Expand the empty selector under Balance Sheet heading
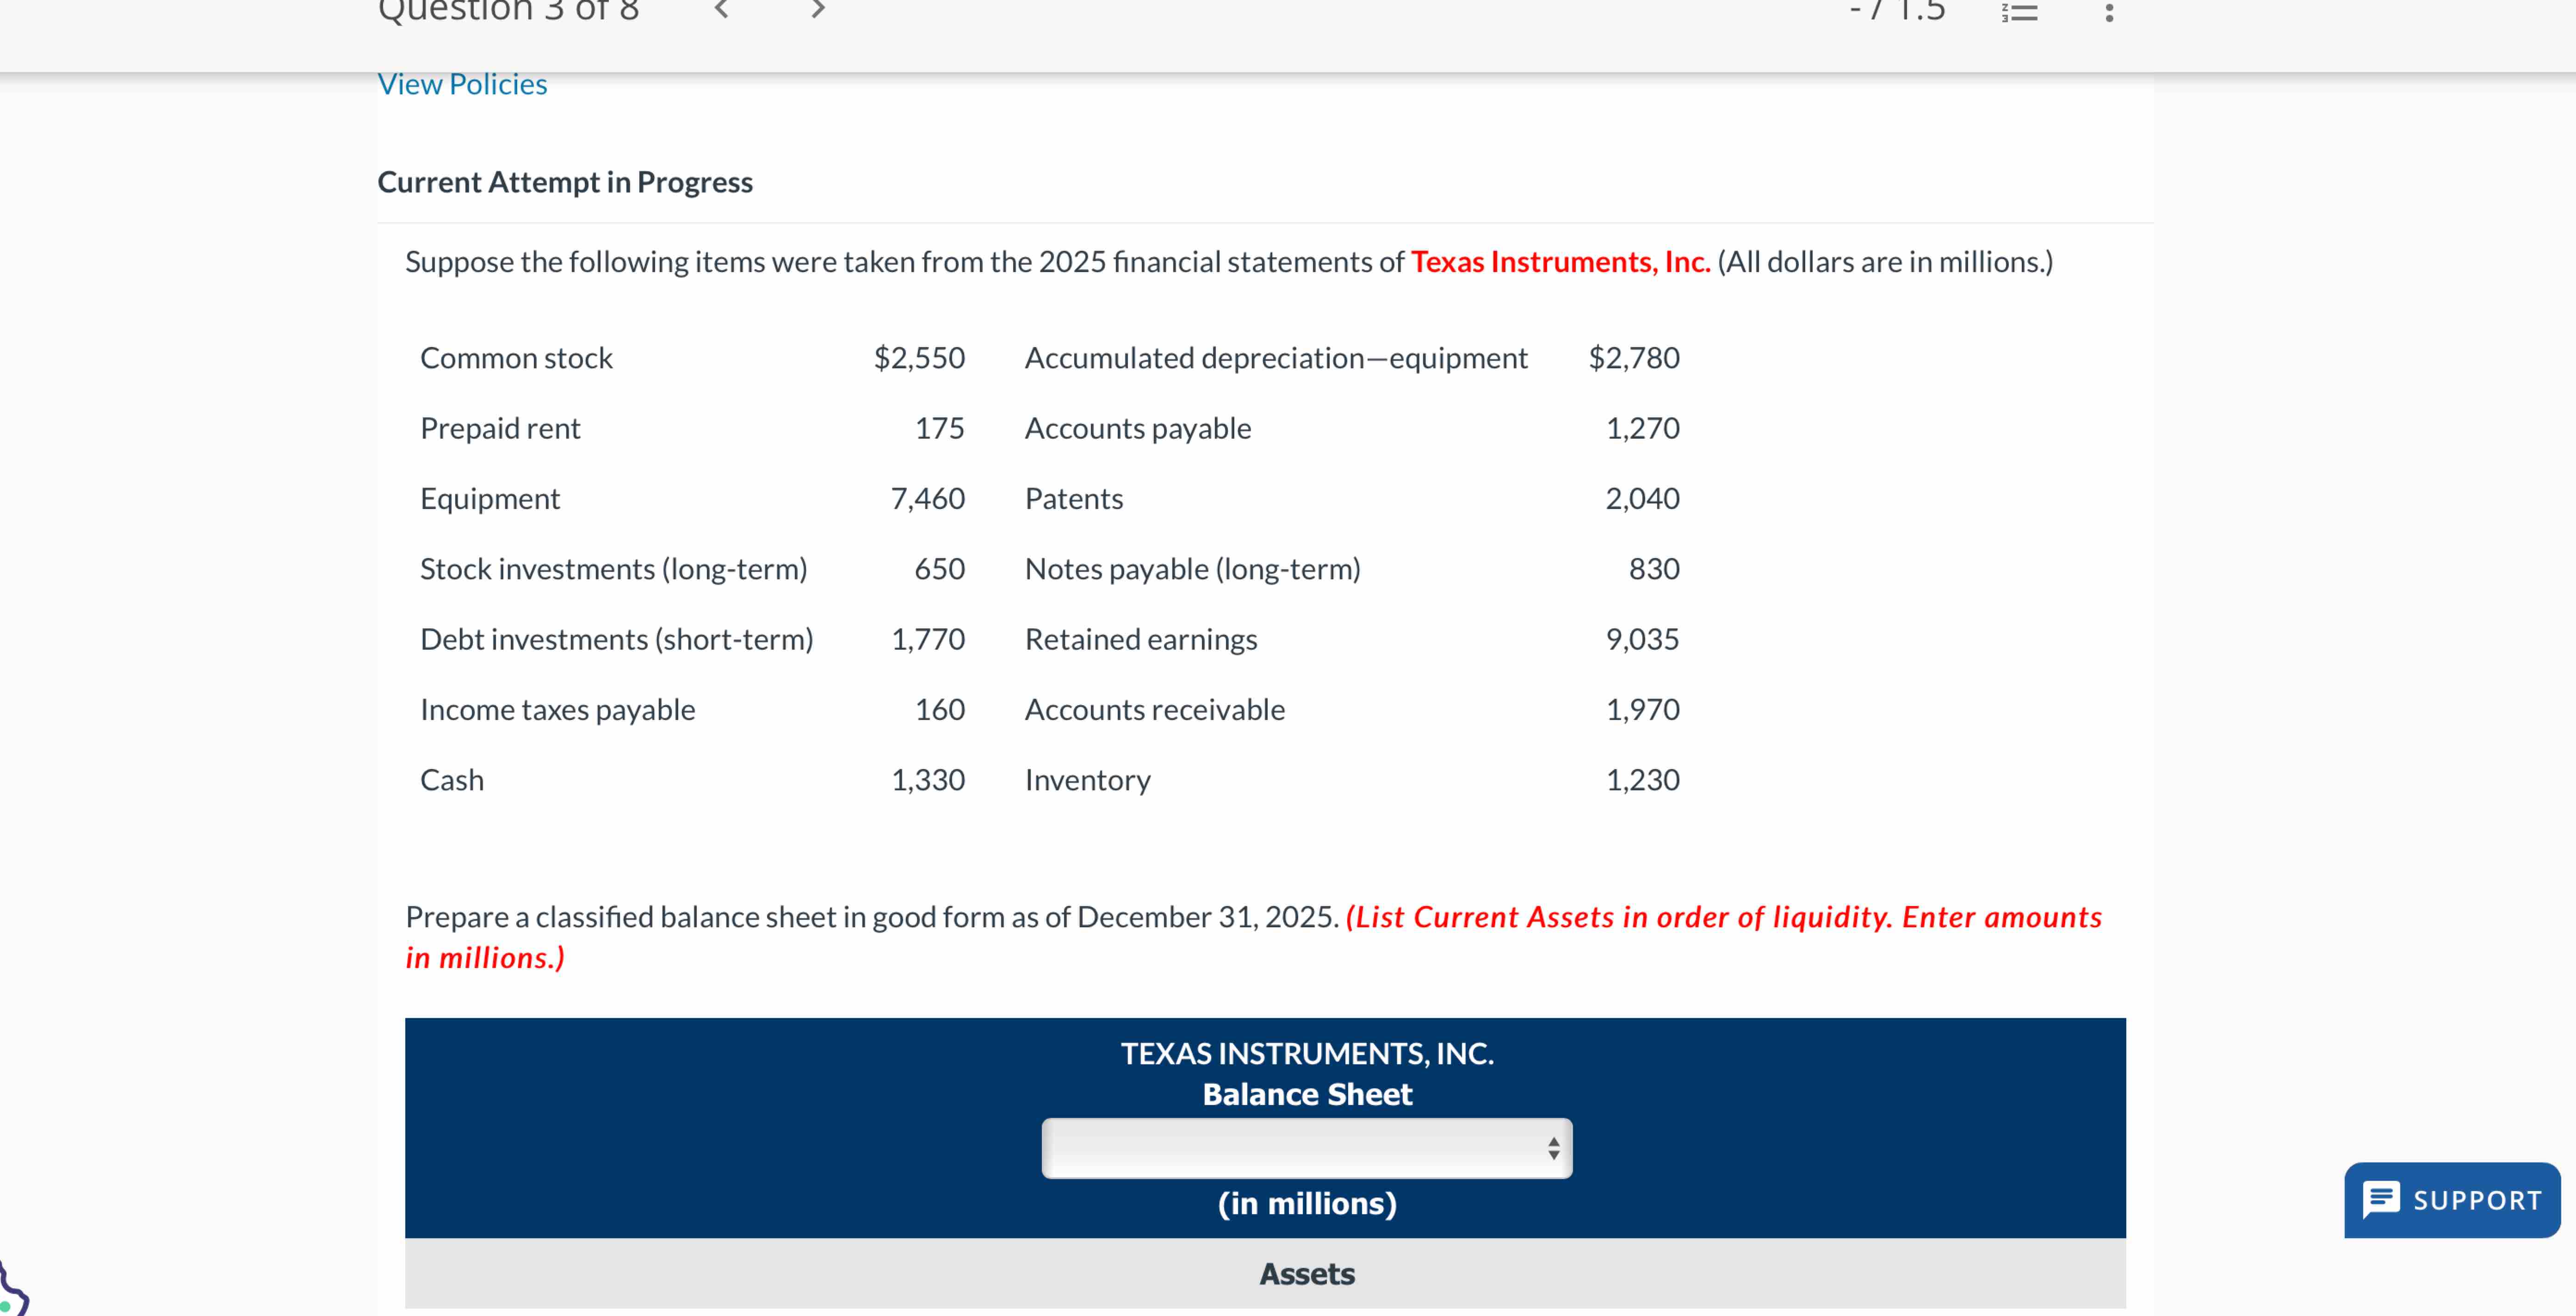2576x1316 pixels. click(1306, 1148)
